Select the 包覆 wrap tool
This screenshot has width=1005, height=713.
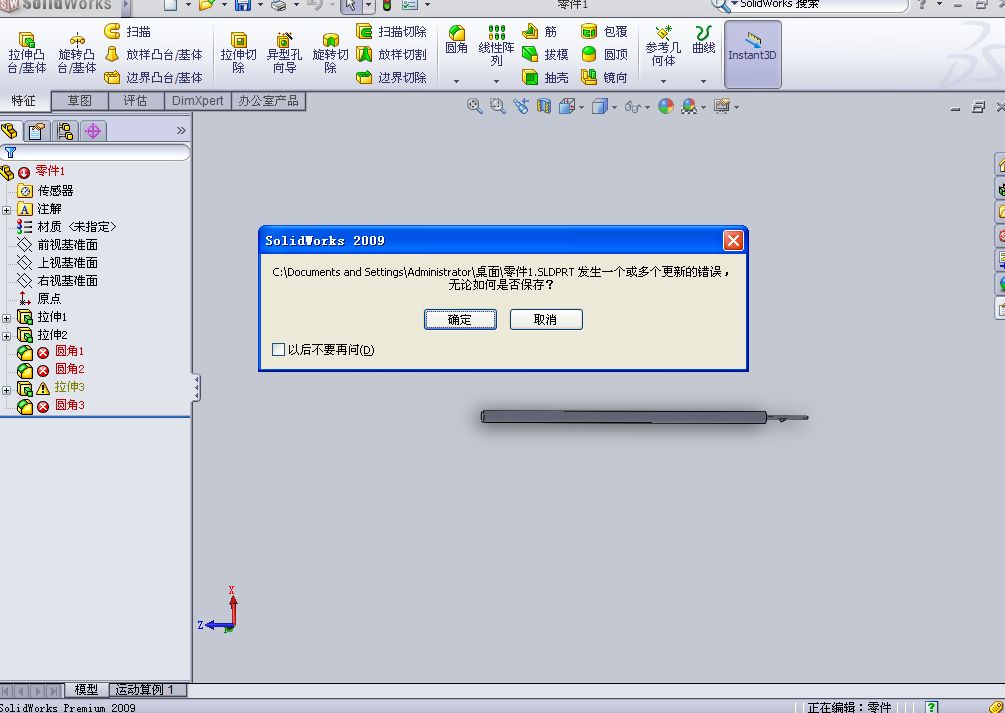[x=604, y=31]
